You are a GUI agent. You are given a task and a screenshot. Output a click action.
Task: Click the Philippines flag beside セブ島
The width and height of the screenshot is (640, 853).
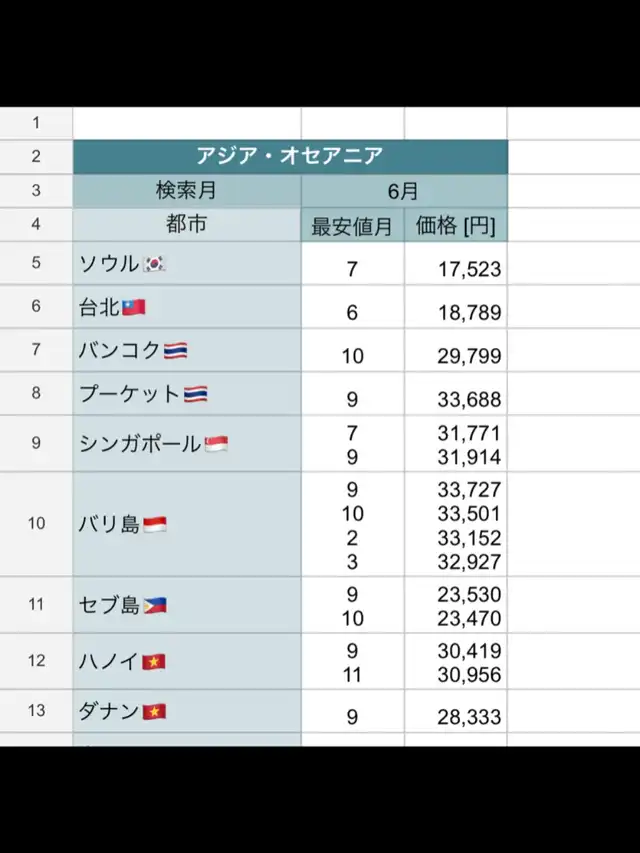[155, 605]
